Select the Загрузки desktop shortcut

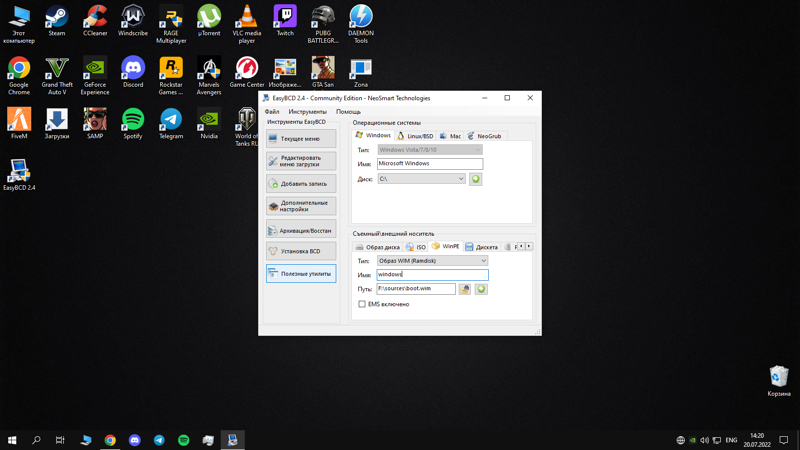[x=57, y=123]
